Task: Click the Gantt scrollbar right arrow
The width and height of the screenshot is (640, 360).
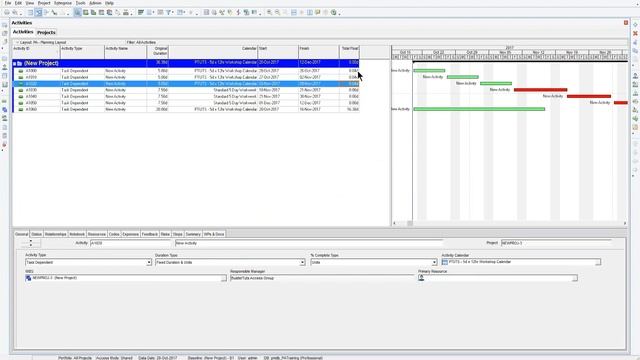Action: [624, 223]
